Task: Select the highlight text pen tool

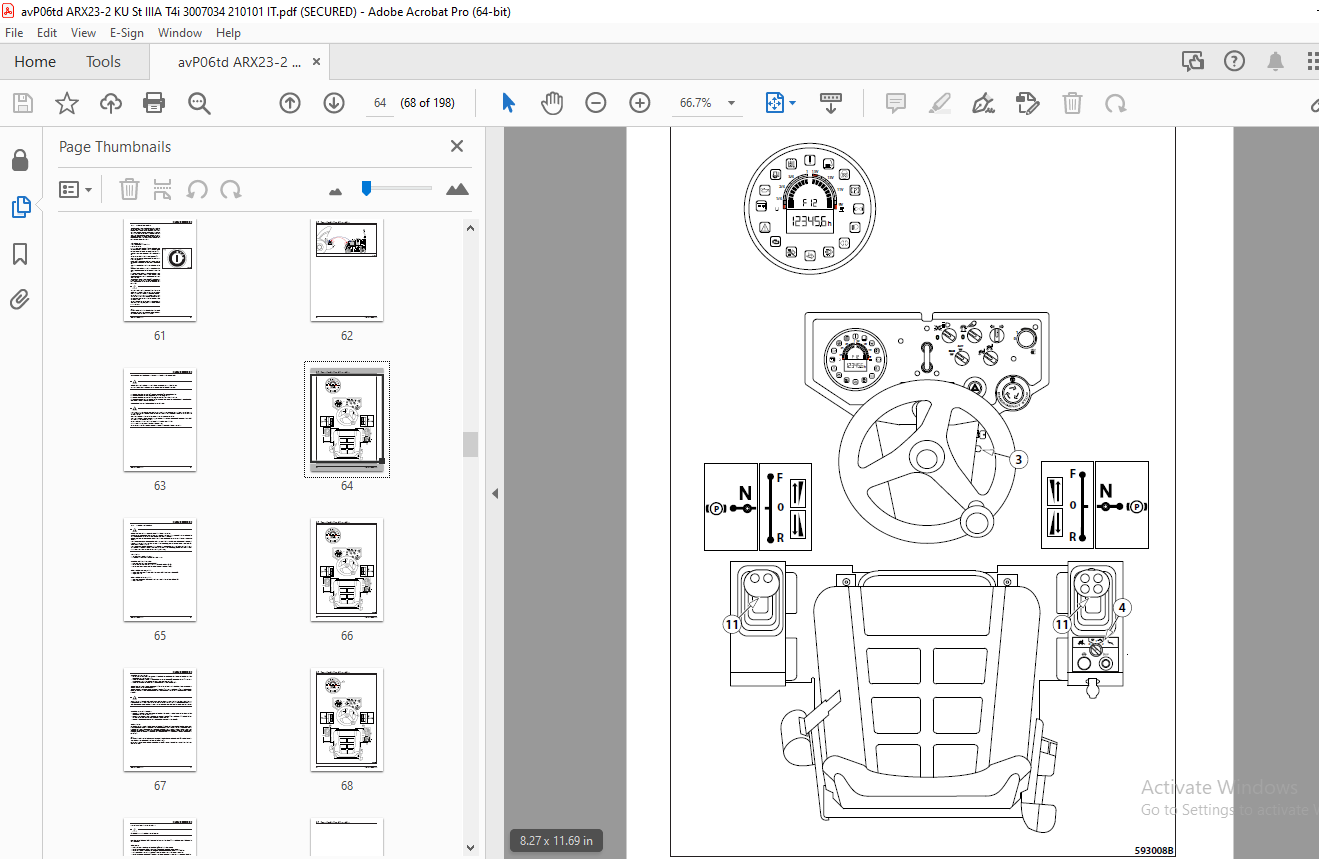Action: click(x=939, y=103)
